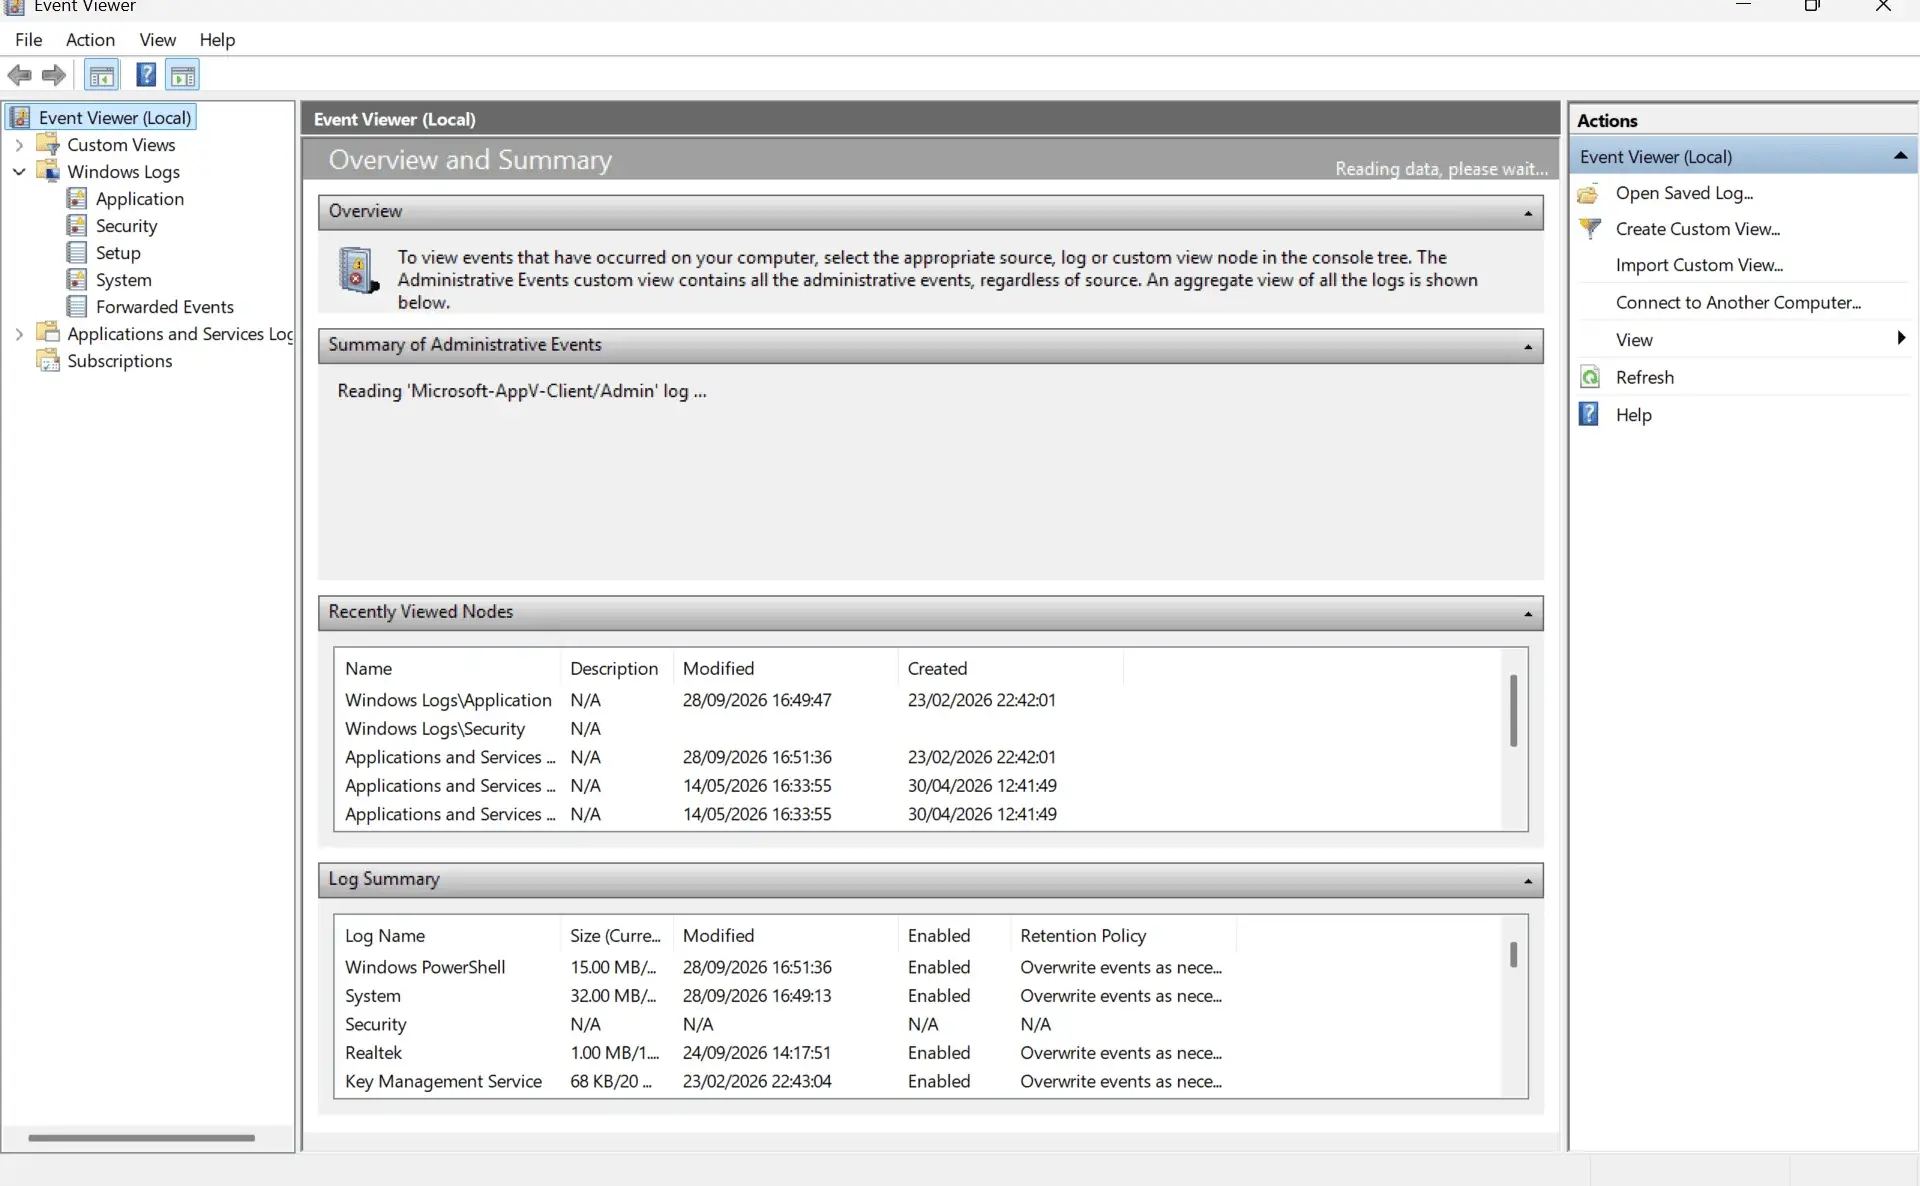Click the Help icon in Actions pane

1589,414
